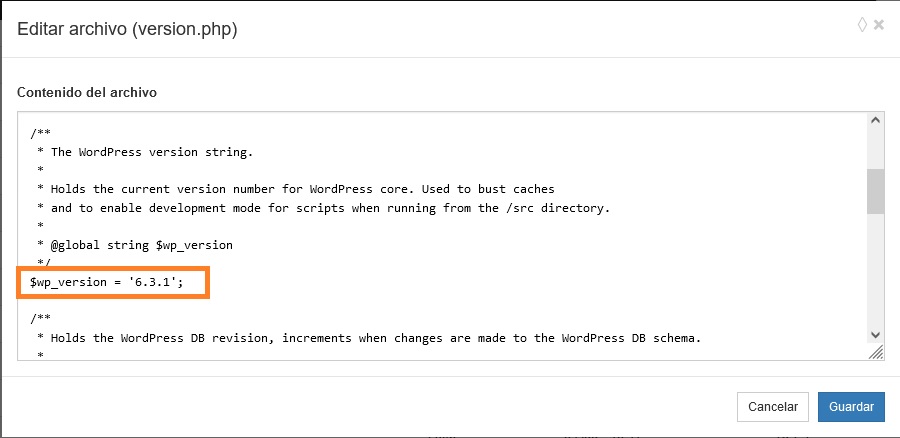Place cursor on the $wp_version variable name
The height and width of the screenshot is (438, 900).
pyautogui.click(x=65, y=282)
